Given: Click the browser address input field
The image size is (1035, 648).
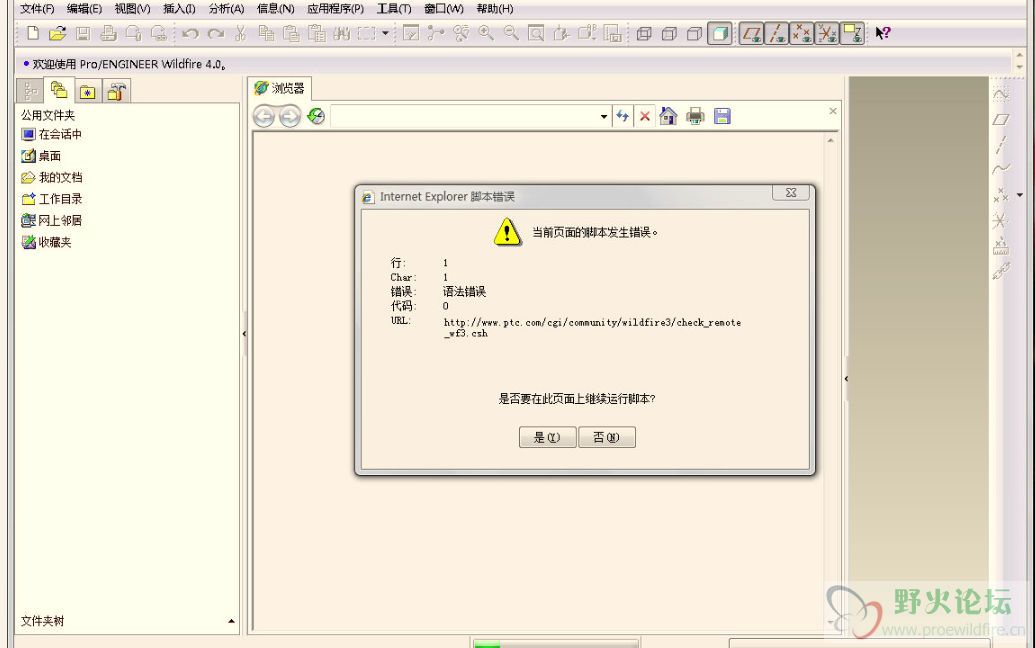Looking at the screenshot, I should 464,117.
